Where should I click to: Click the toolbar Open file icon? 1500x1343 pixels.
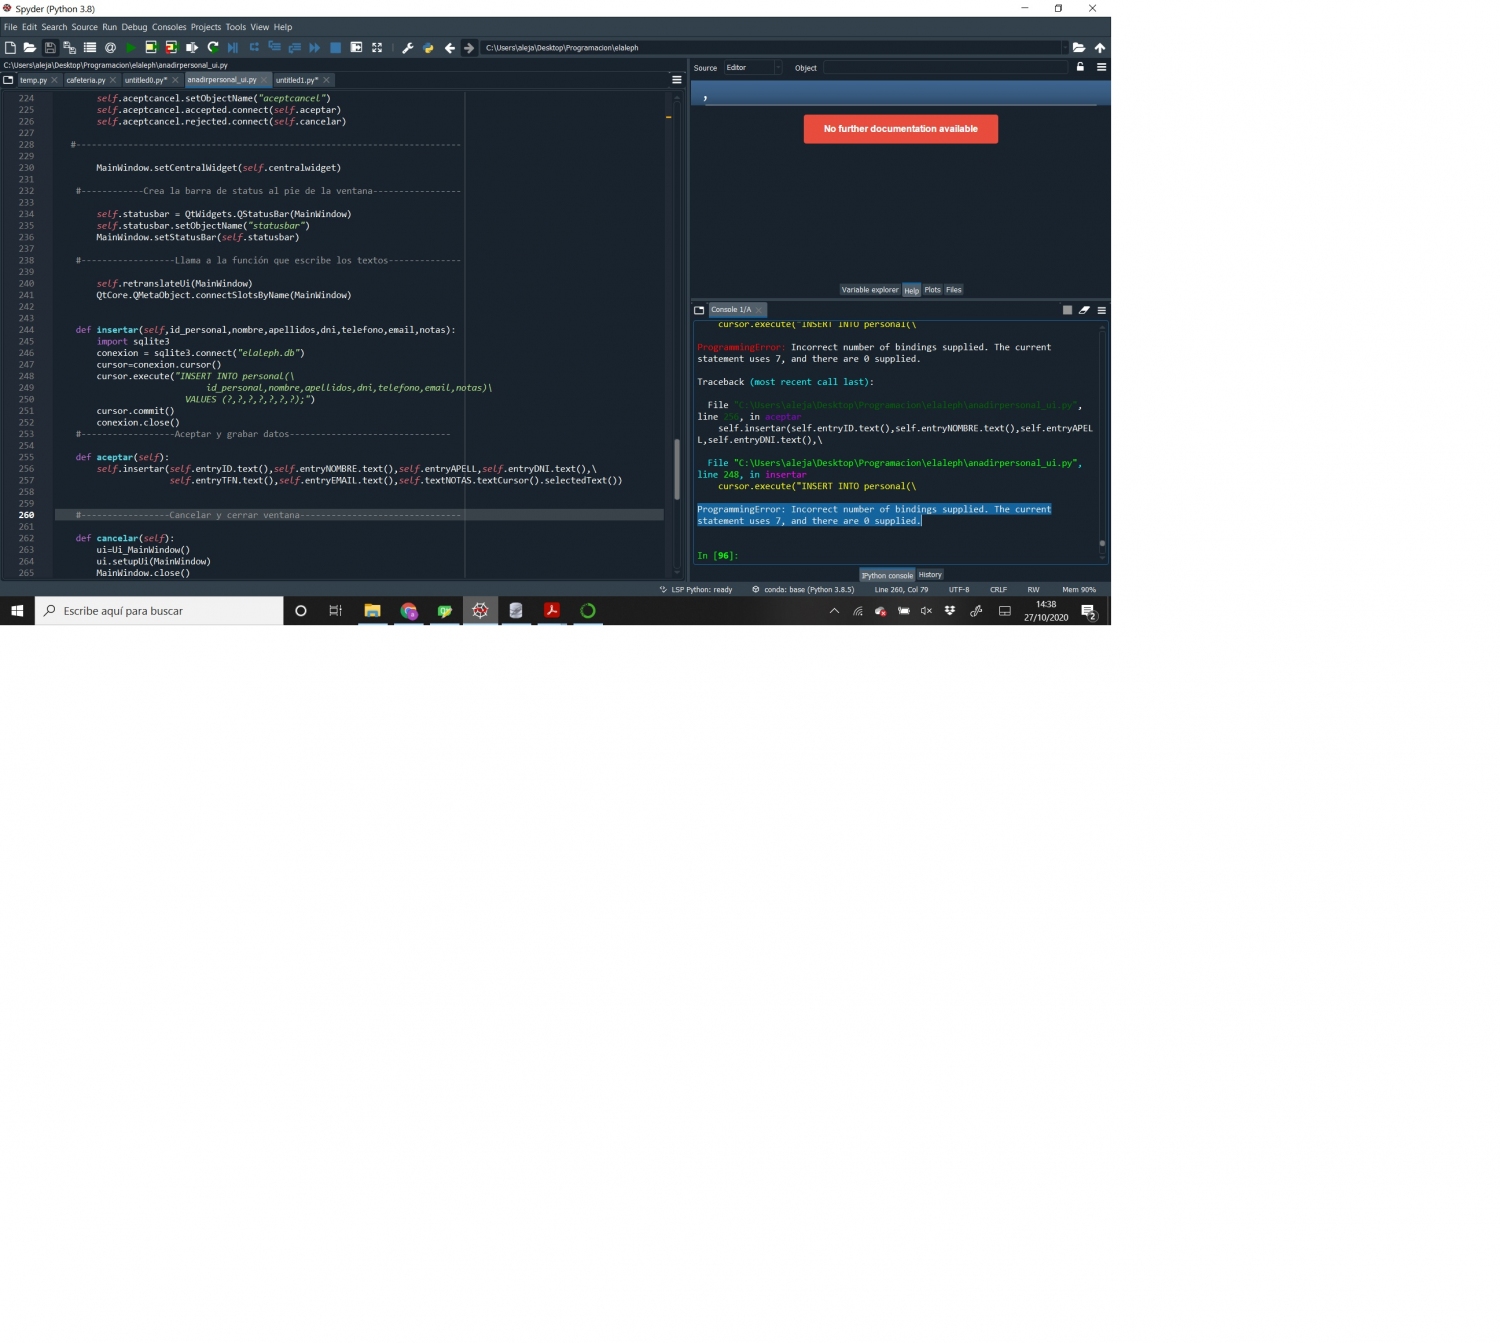coord(30,47)
